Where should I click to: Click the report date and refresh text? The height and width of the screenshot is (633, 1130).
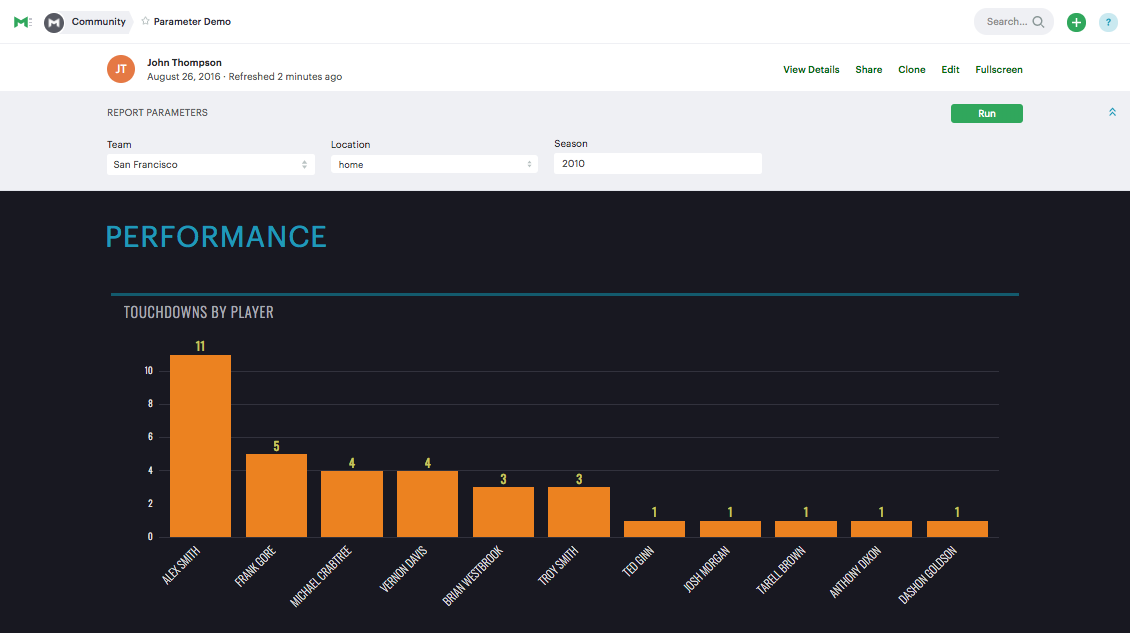point(244,76)
